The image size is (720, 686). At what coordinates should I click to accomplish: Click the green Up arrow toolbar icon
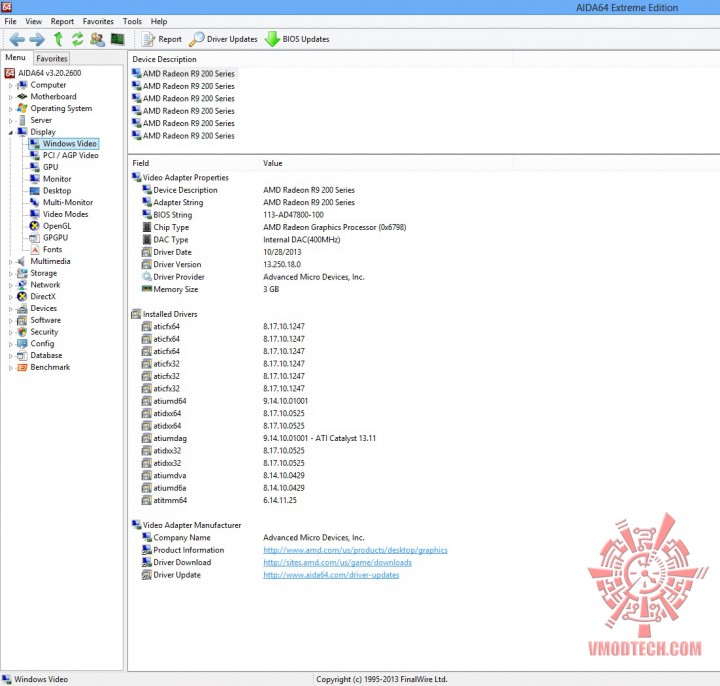[58, 39]
